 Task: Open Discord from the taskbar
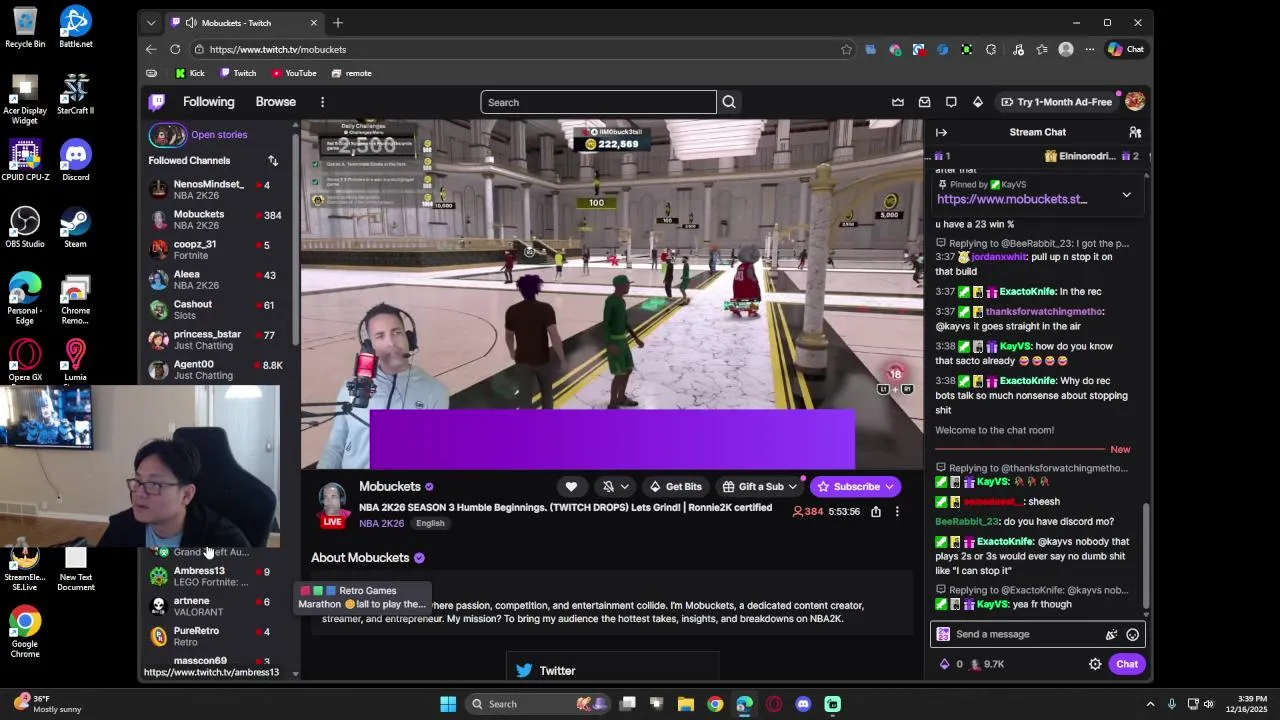(803, 704)
